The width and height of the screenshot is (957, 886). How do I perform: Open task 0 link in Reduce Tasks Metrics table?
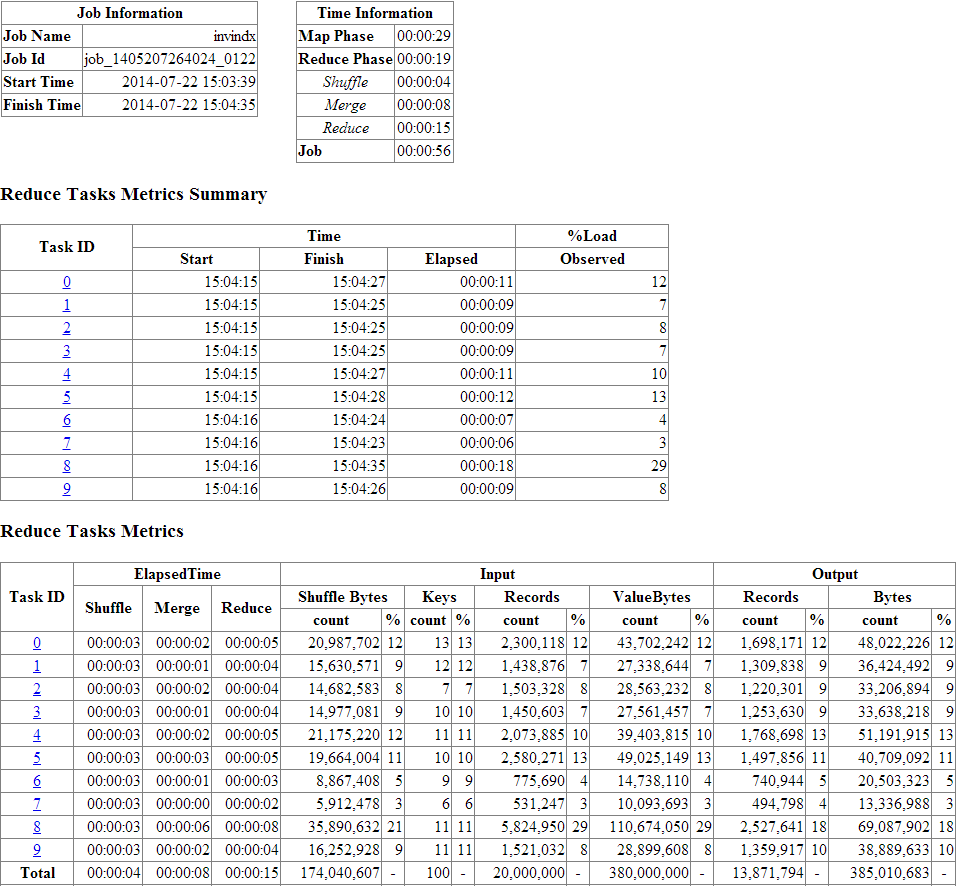37,643
